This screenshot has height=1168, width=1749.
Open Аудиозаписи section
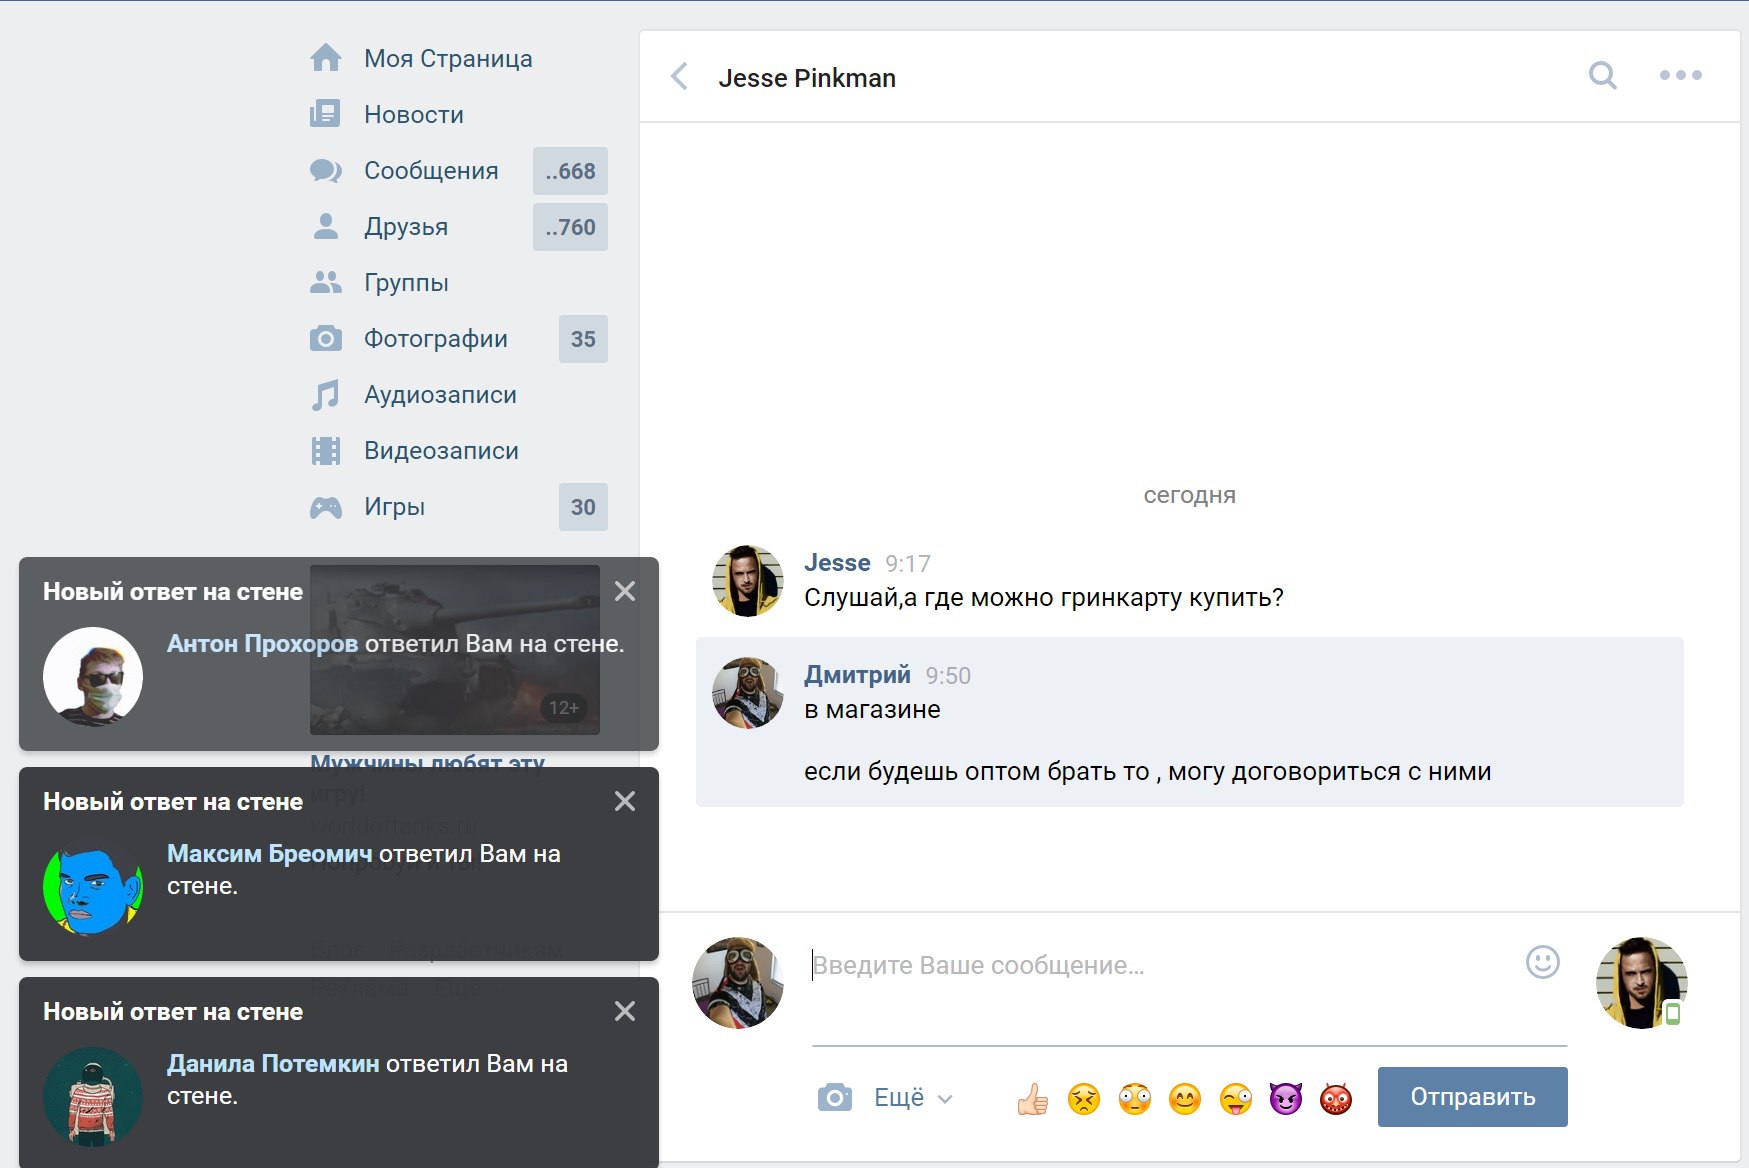[440, 395]
